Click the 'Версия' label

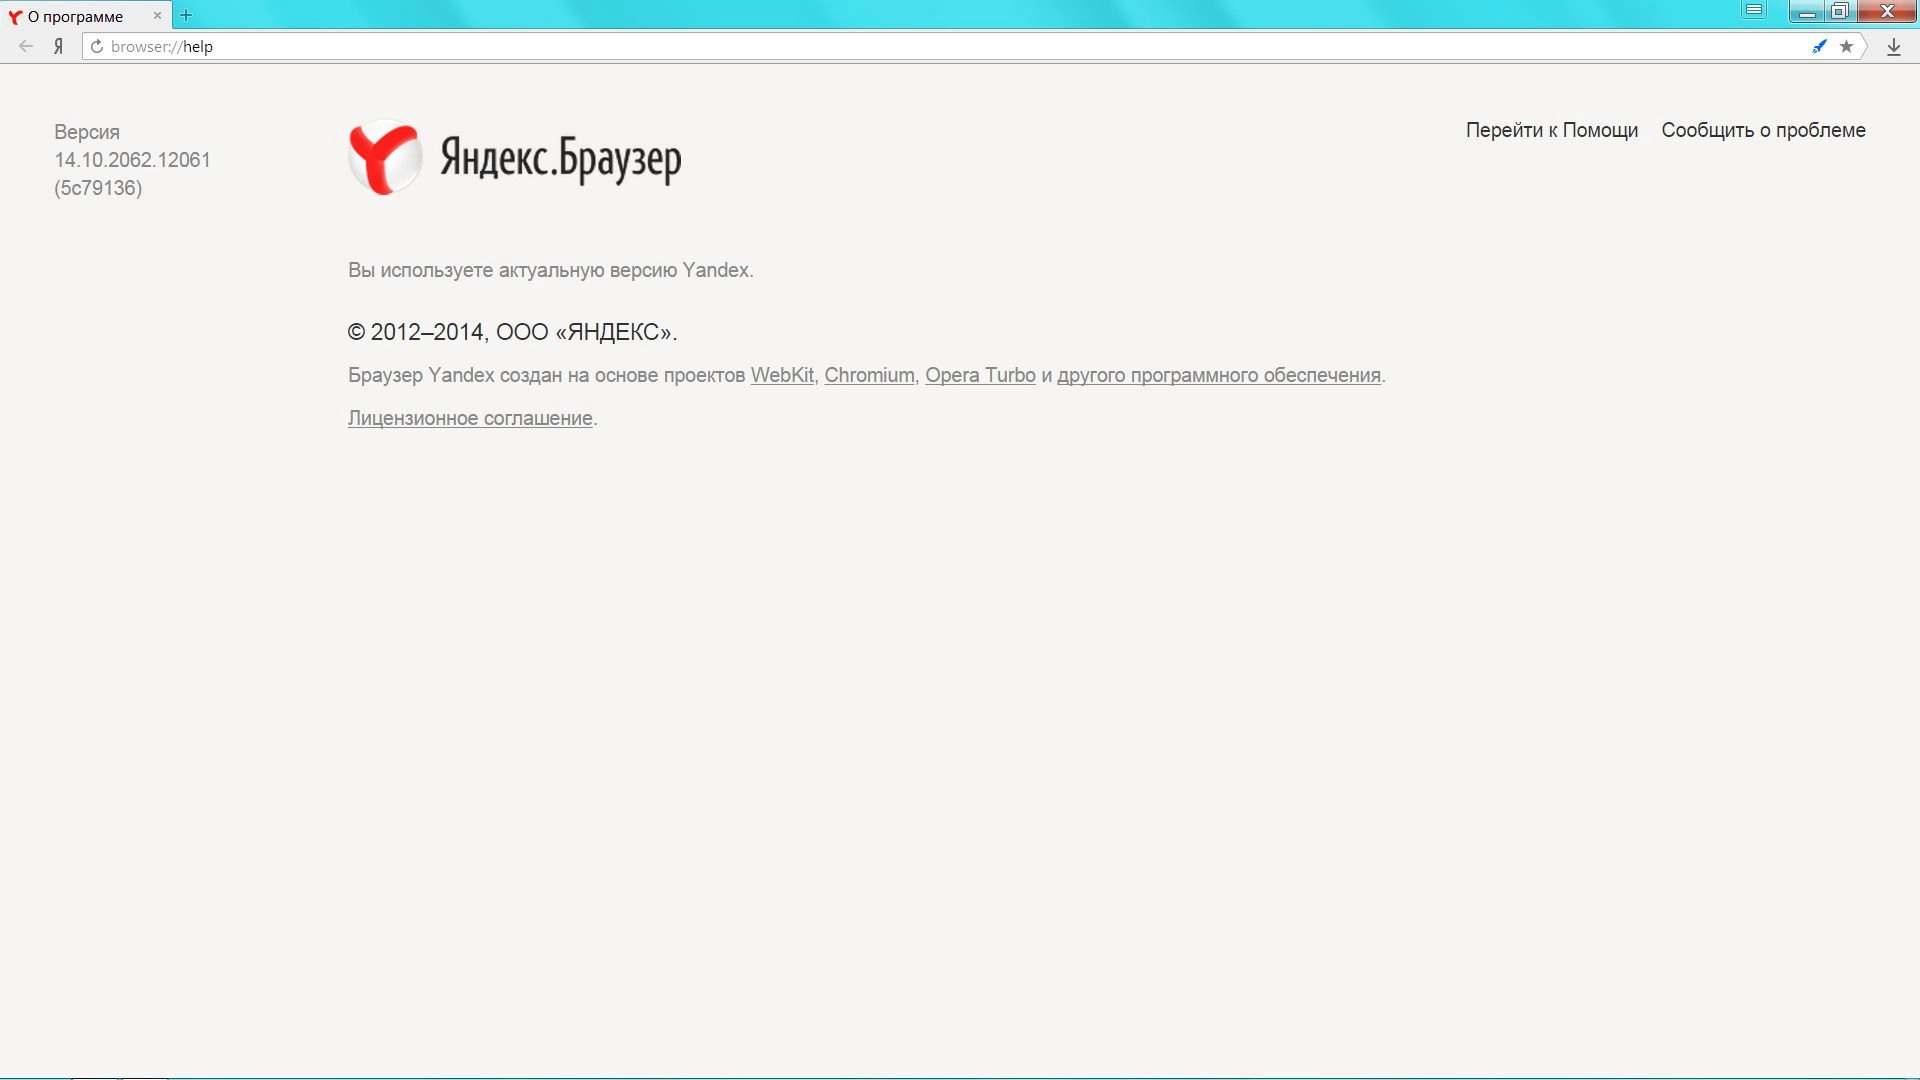click(87, 132)
